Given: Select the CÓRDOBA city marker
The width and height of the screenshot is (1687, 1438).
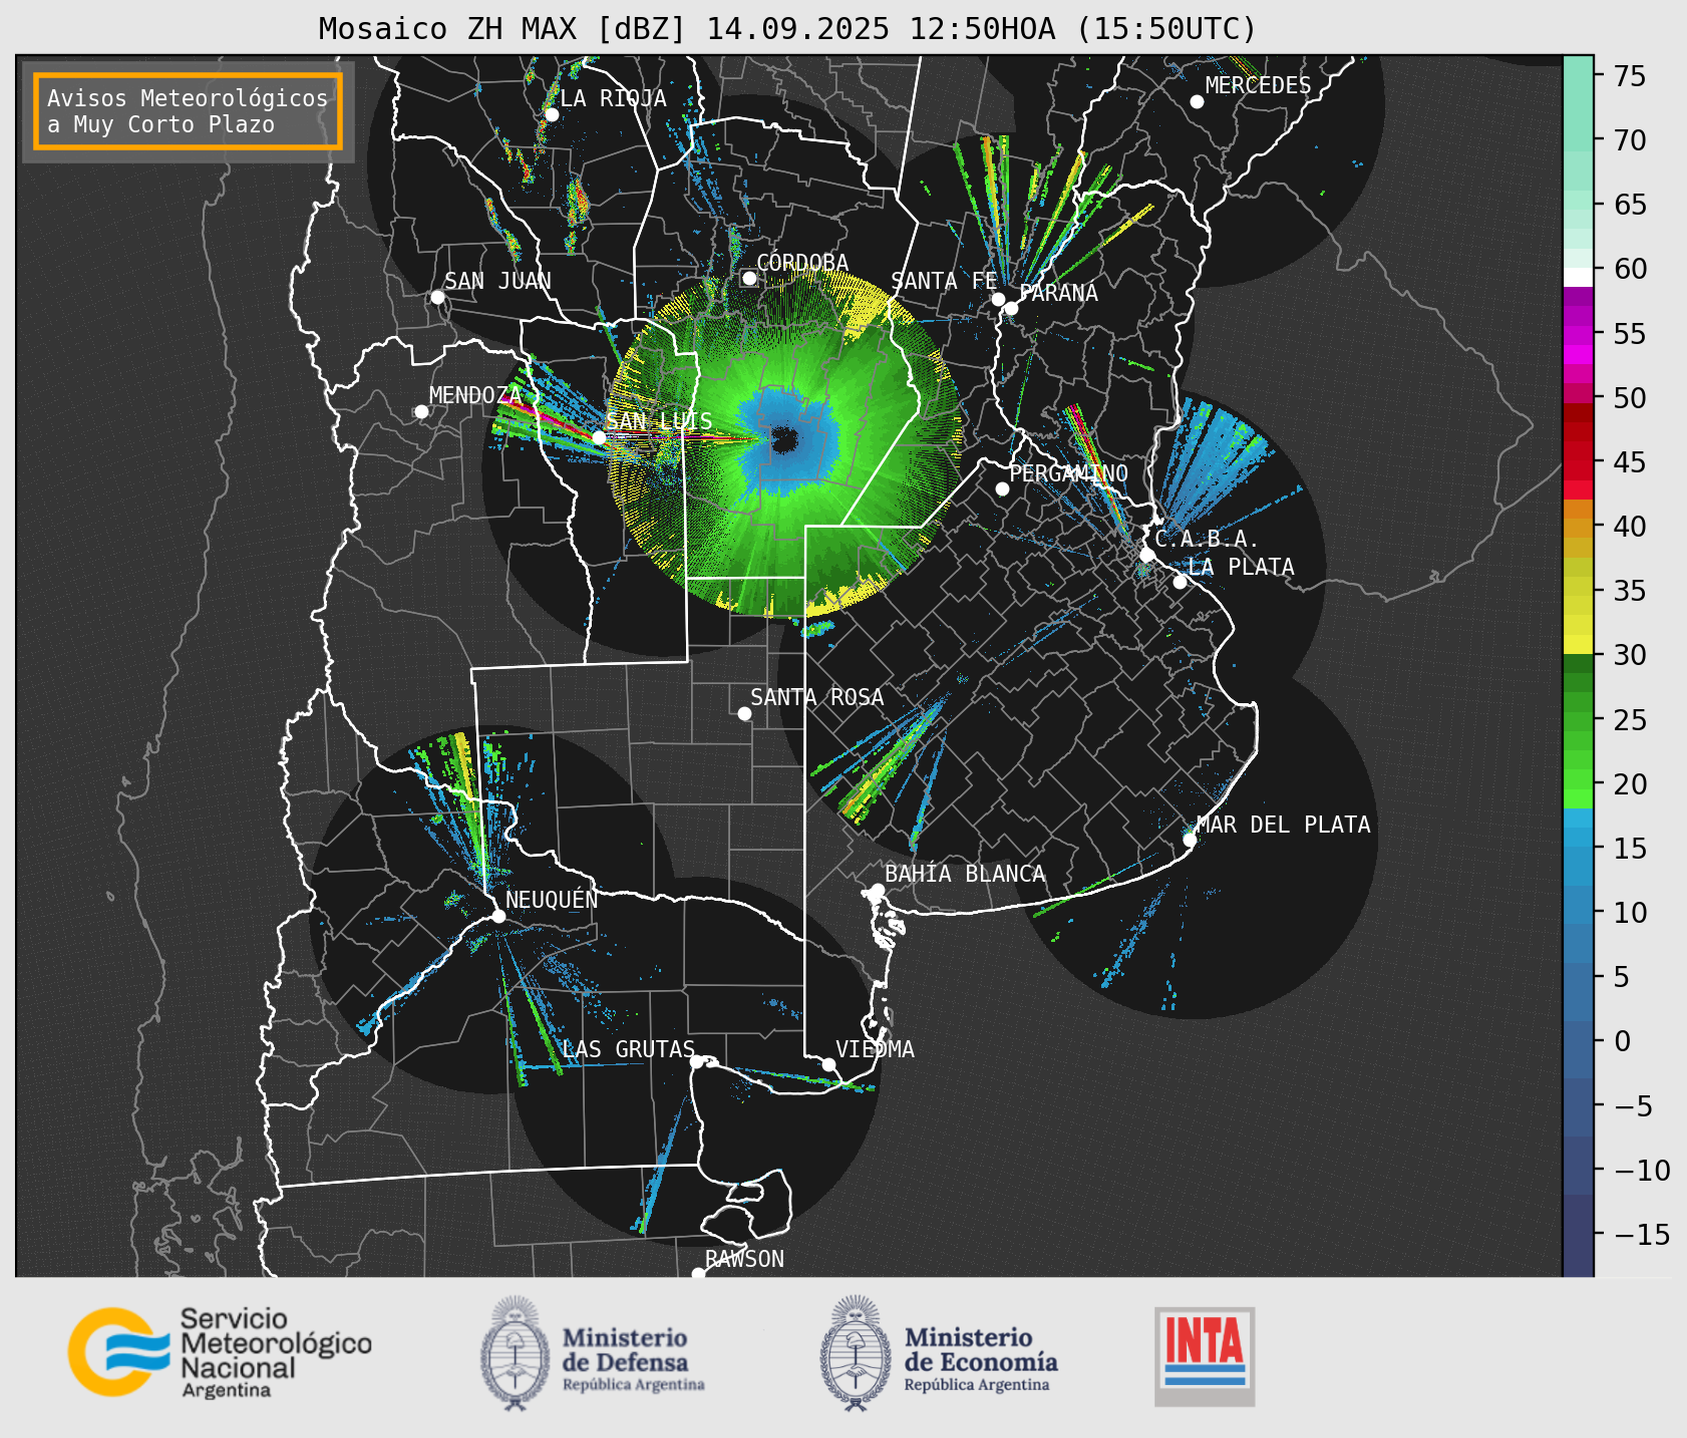Looking at the screenshot, I should (x=749, y=278).
